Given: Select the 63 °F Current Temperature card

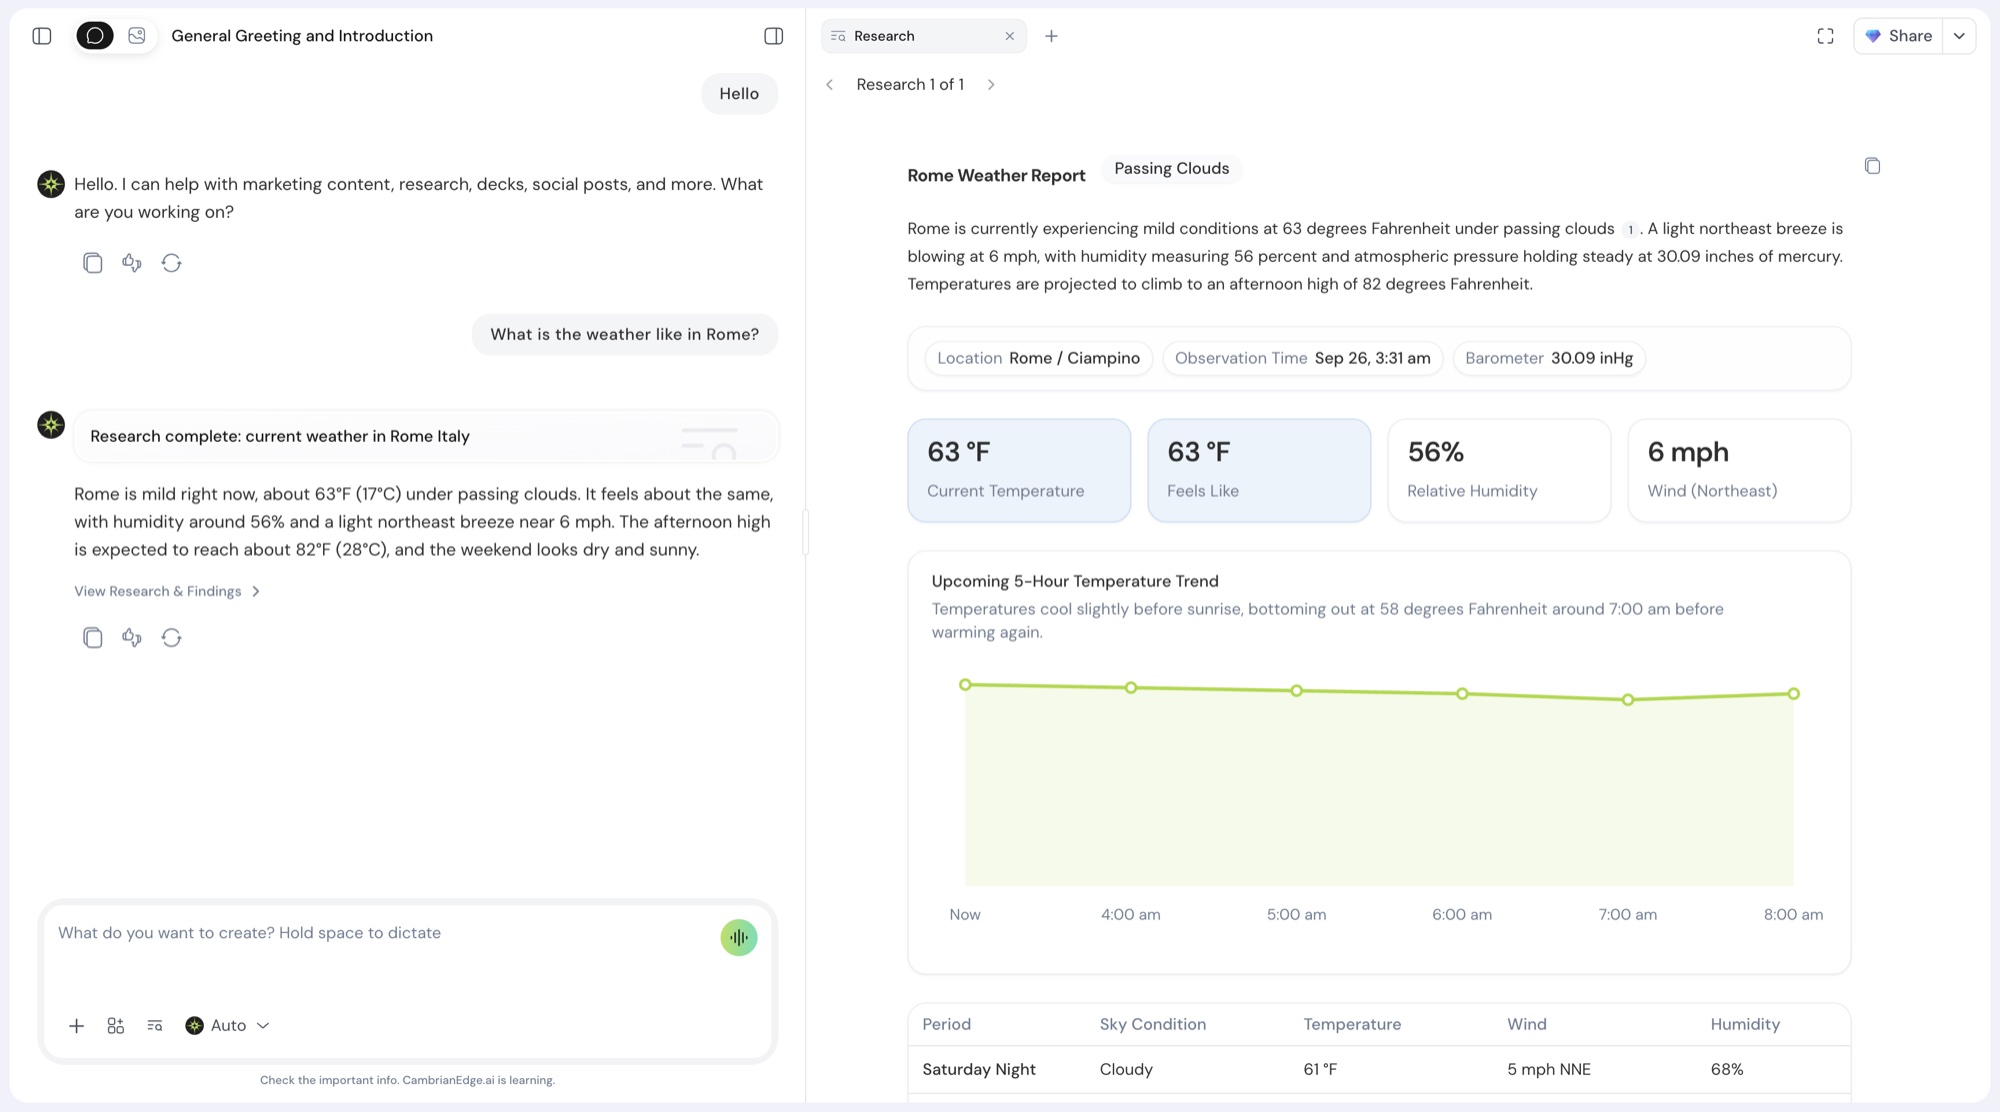Looking at the screenshot, I should point(1019,470).
